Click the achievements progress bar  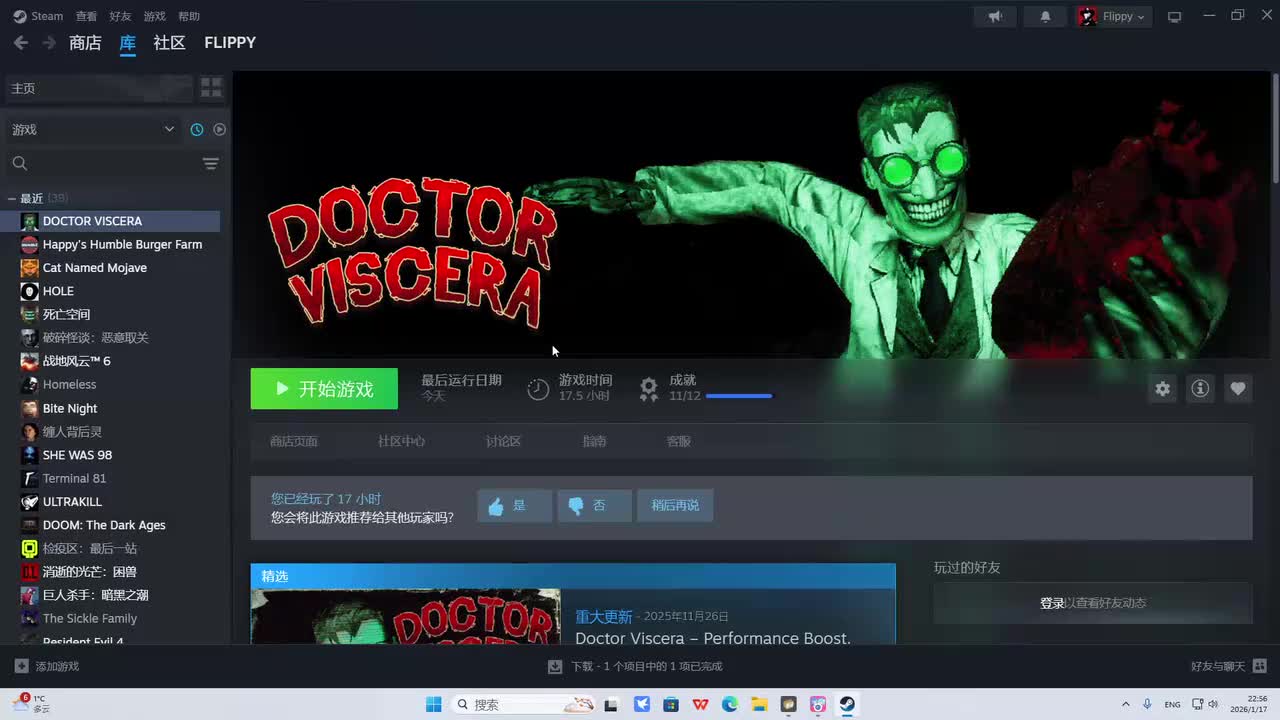click(739, 396)
